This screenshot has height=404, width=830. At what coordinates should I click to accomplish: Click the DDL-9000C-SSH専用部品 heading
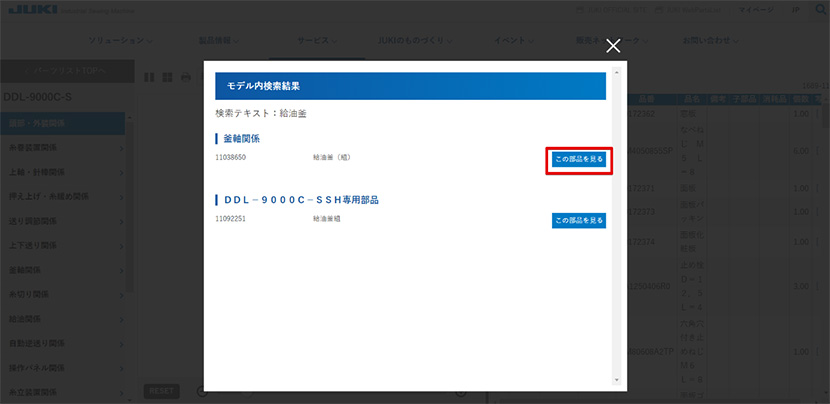pos(301,200)
